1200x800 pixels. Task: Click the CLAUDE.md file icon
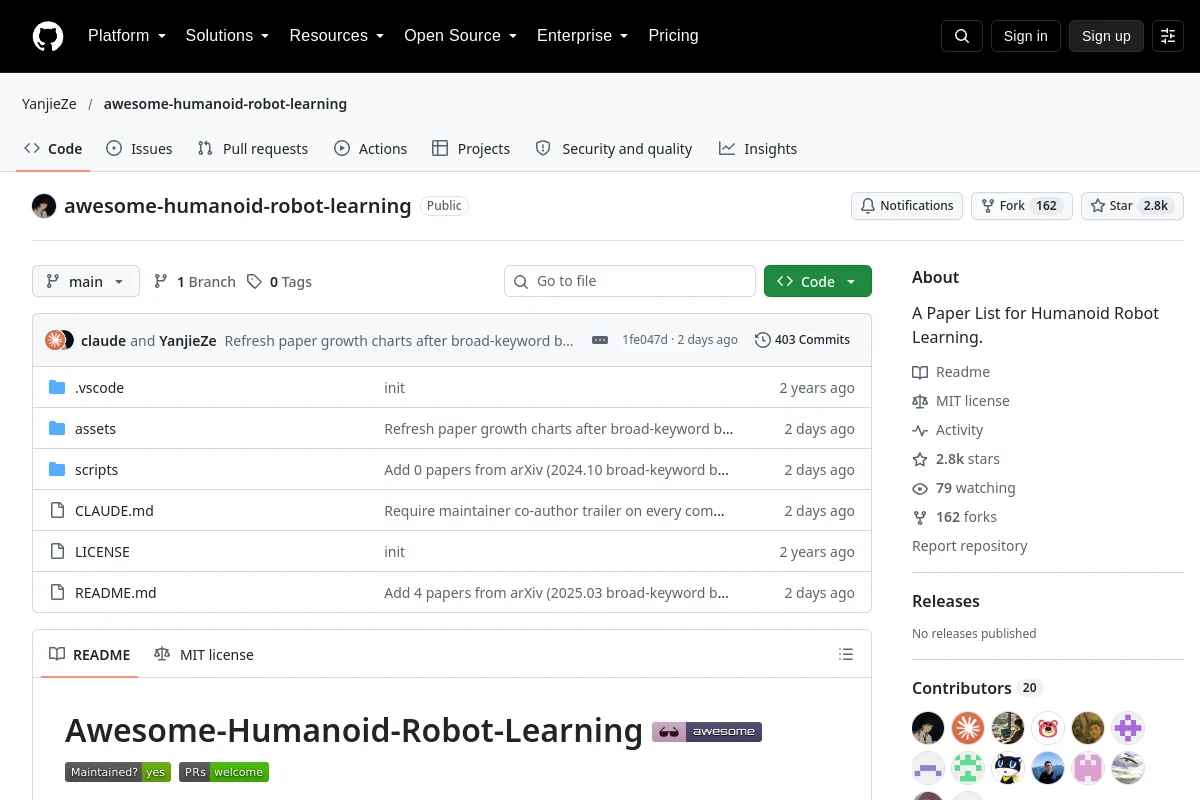pyautogui.click(x=57, y=511)
